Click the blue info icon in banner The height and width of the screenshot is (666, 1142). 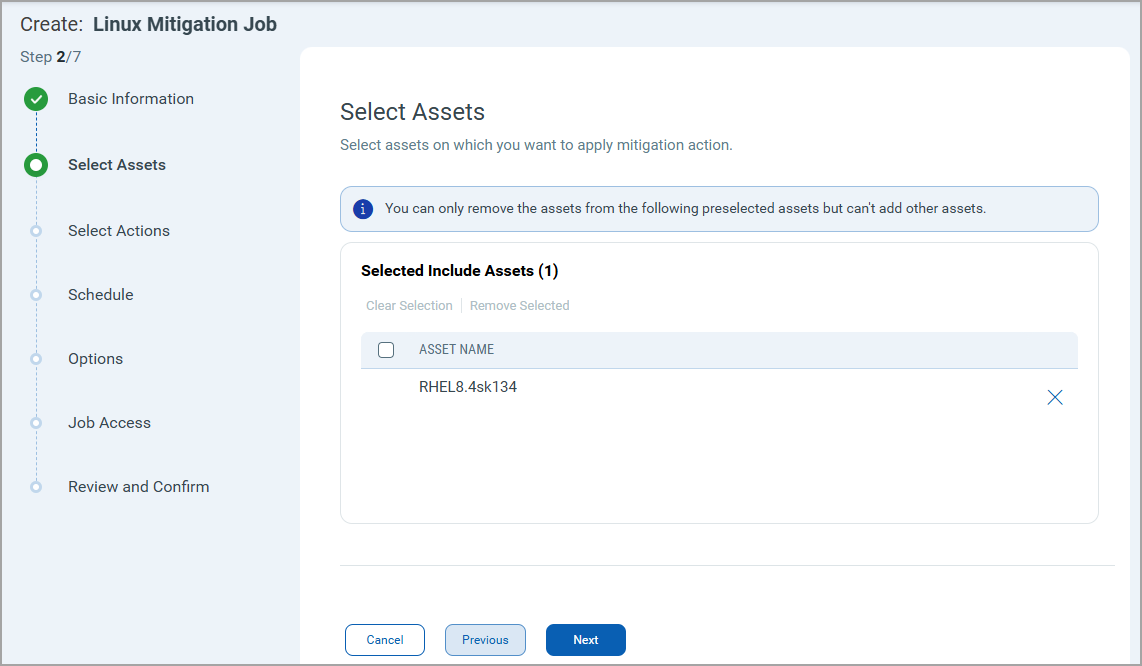(364, 209)
